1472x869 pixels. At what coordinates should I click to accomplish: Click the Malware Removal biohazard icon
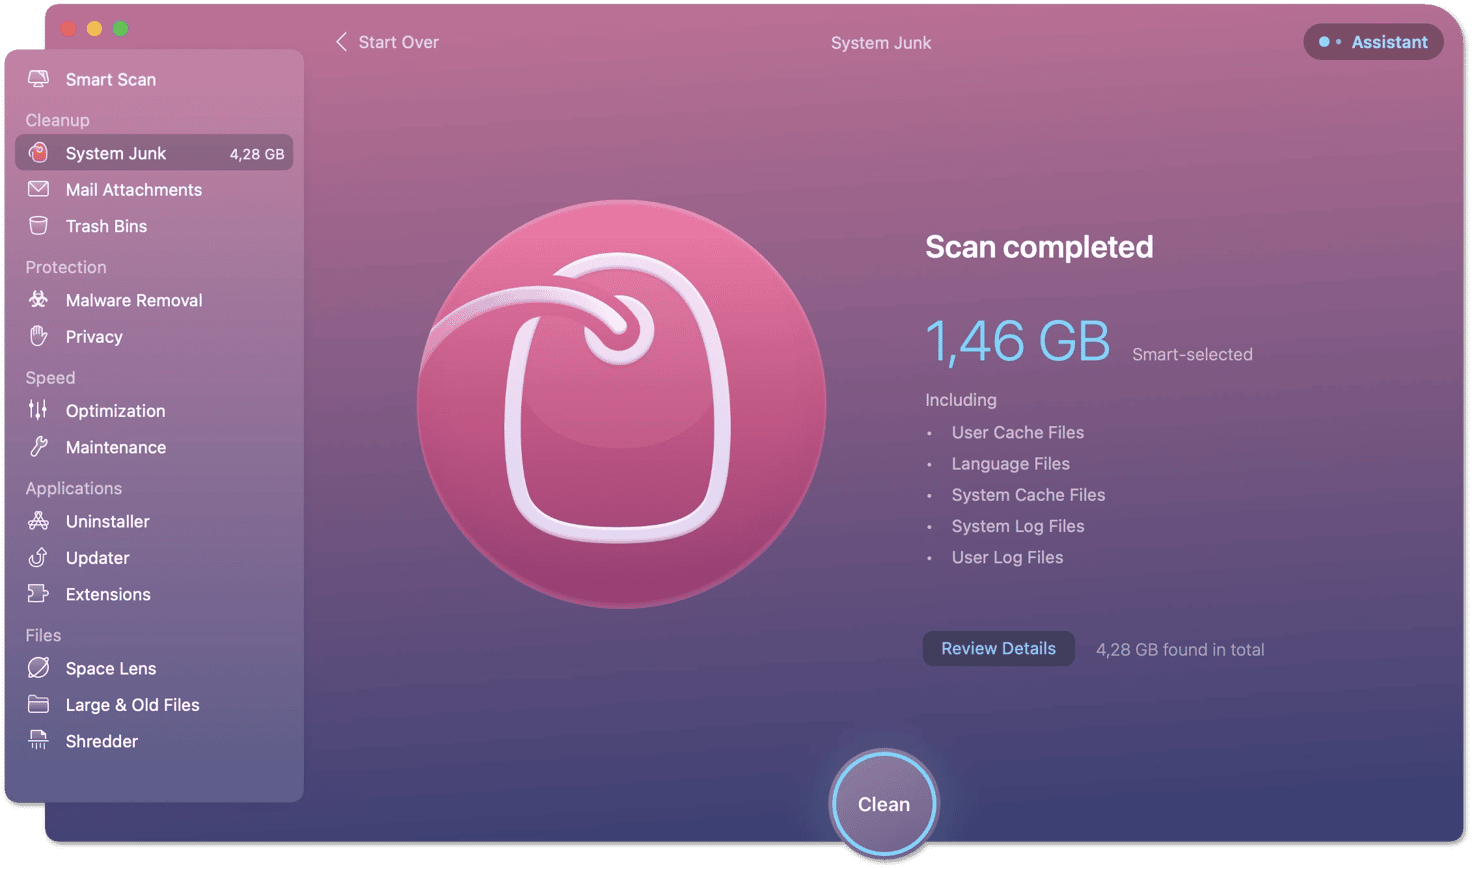[x=38, y=300]
